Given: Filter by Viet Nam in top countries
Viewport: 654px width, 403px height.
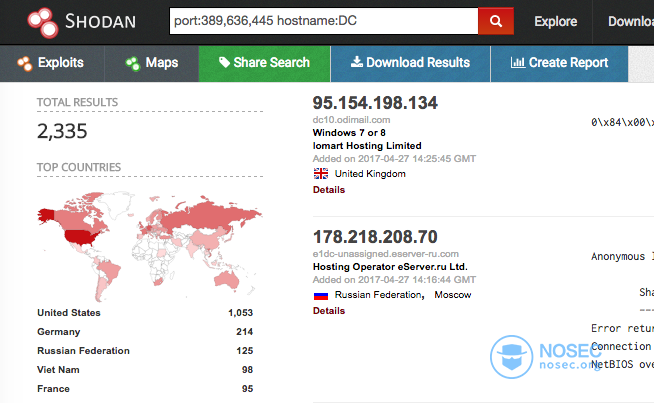Looking at the screenshot, I should (x=58, y=370).
